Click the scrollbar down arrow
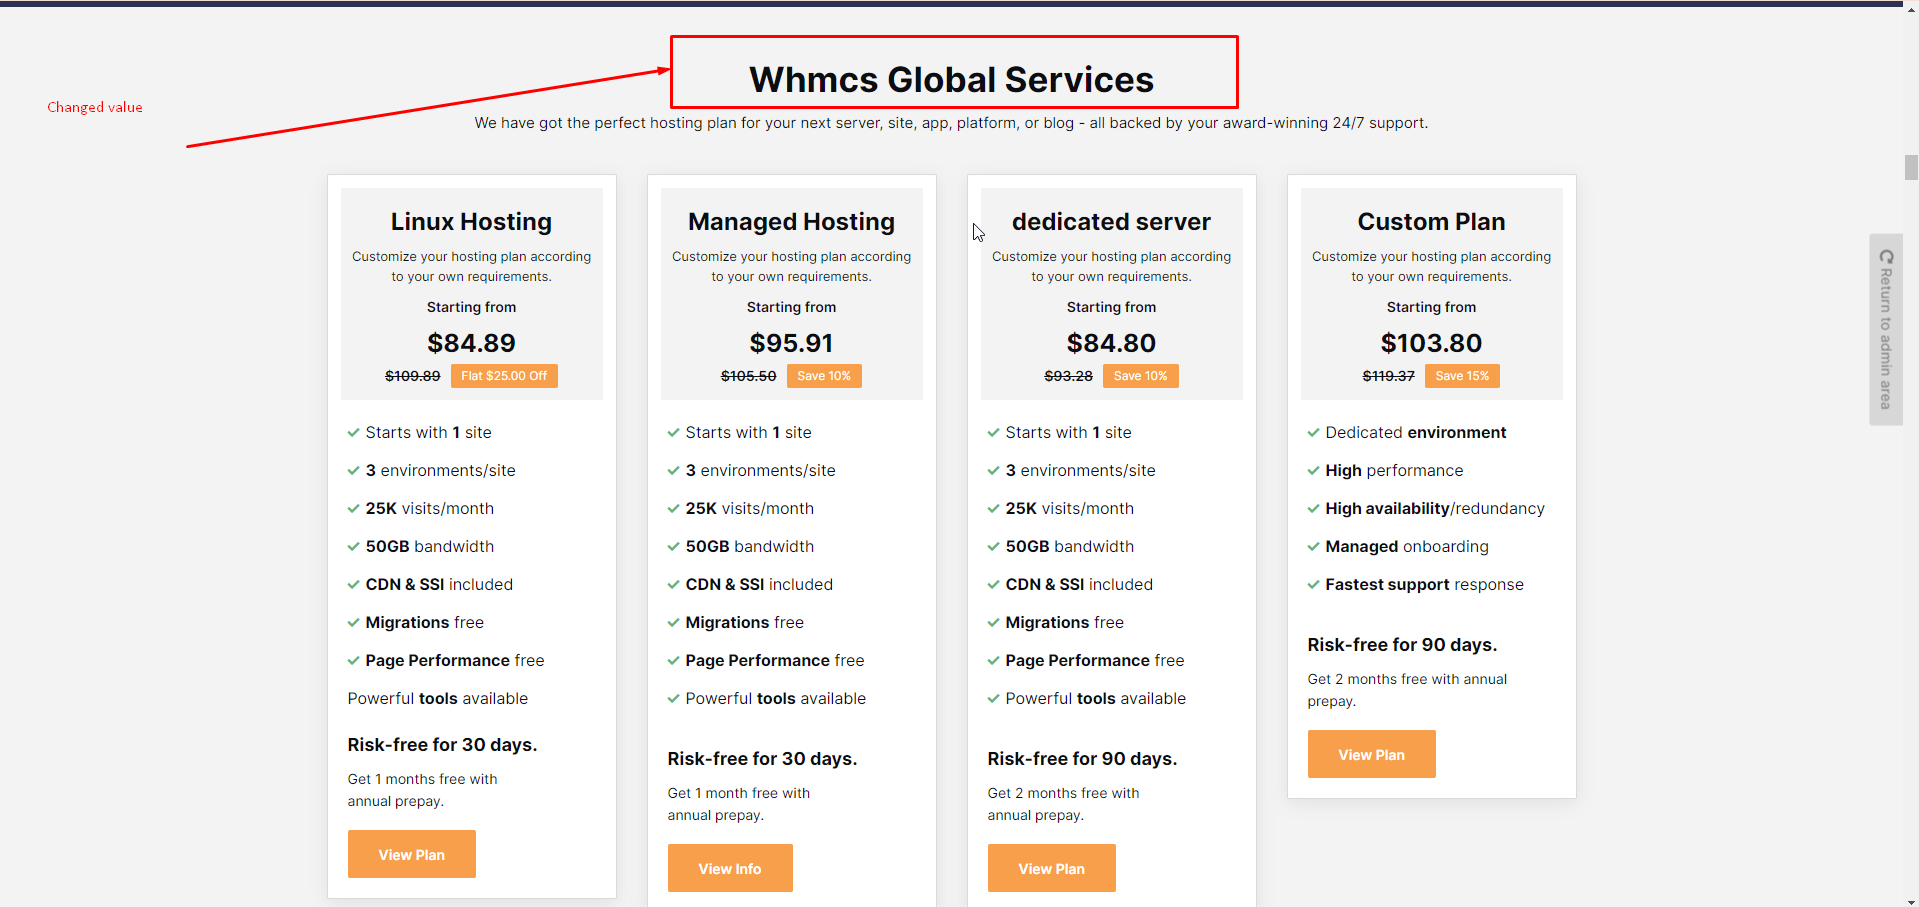This screenshot has height=907, width=1919. (x=1911, y=900)
